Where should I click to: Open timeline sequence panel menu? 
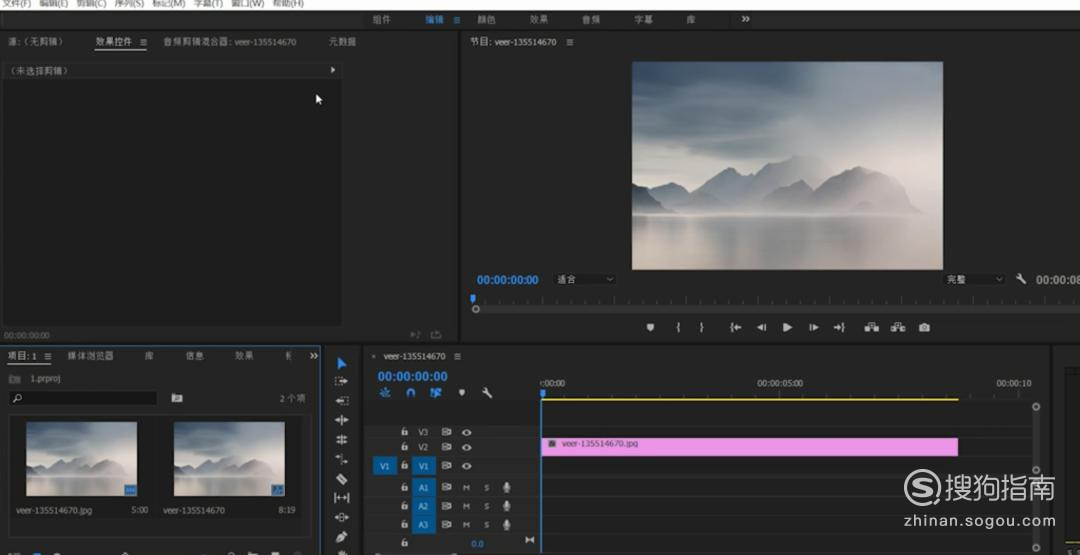(457, 357)
